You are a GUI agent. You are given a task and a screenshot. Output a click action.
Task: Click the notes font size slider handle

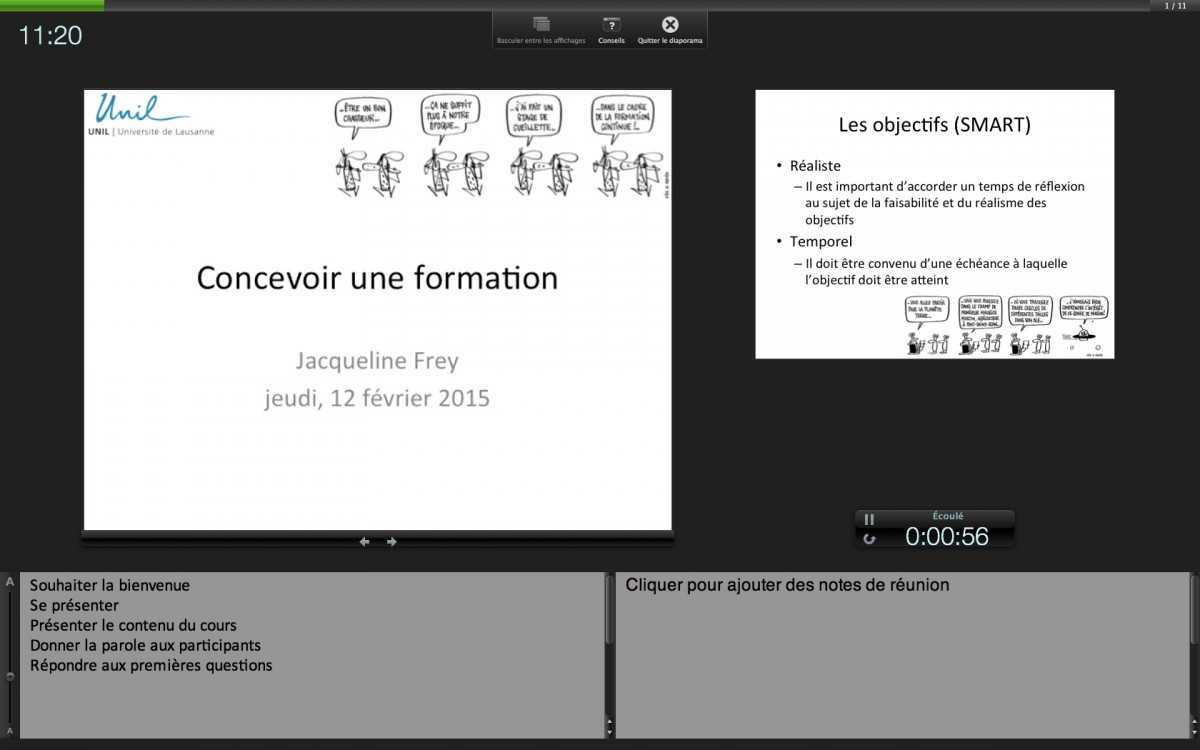click(x=10, y=676)
